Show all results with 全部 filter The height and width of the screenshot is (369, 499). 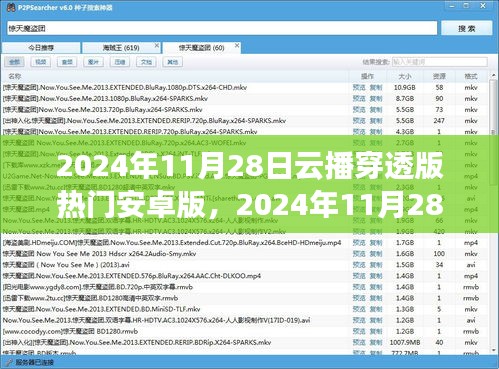click(x=14, y=62)
